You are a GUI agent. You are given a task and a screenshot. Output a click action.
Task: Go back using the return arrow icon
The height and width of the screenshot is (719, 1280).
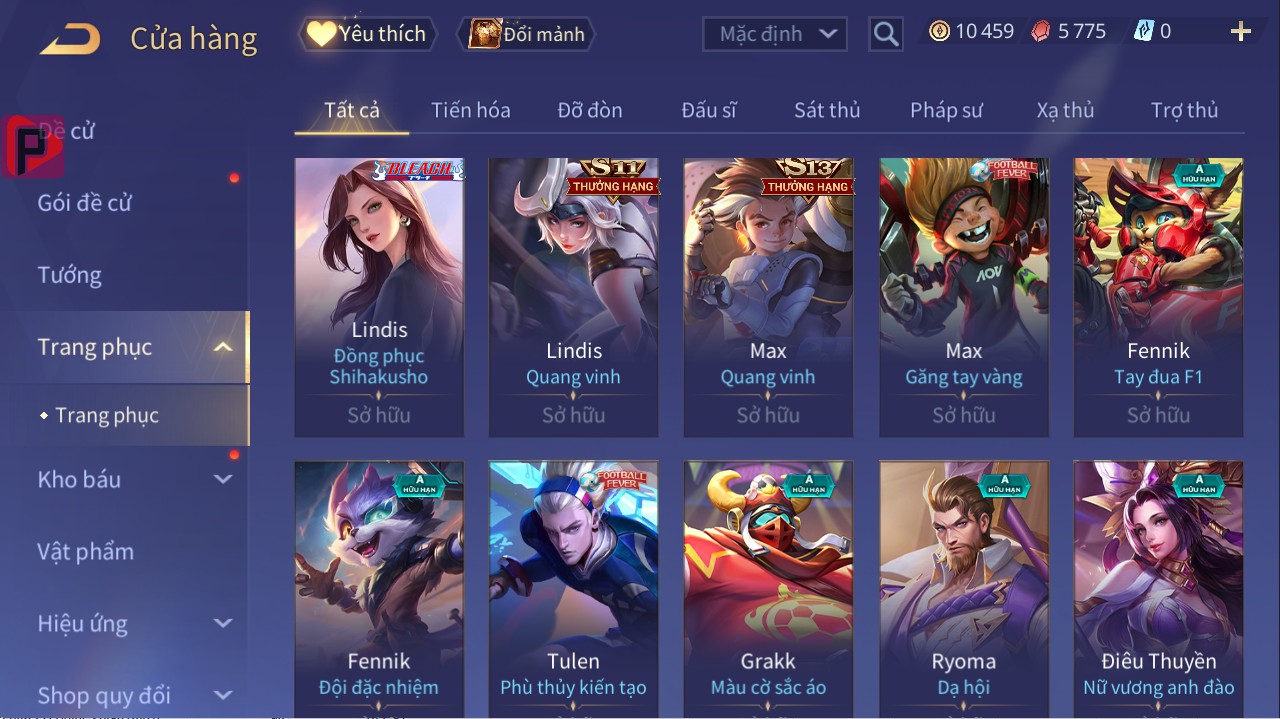[x=70, y=39]
